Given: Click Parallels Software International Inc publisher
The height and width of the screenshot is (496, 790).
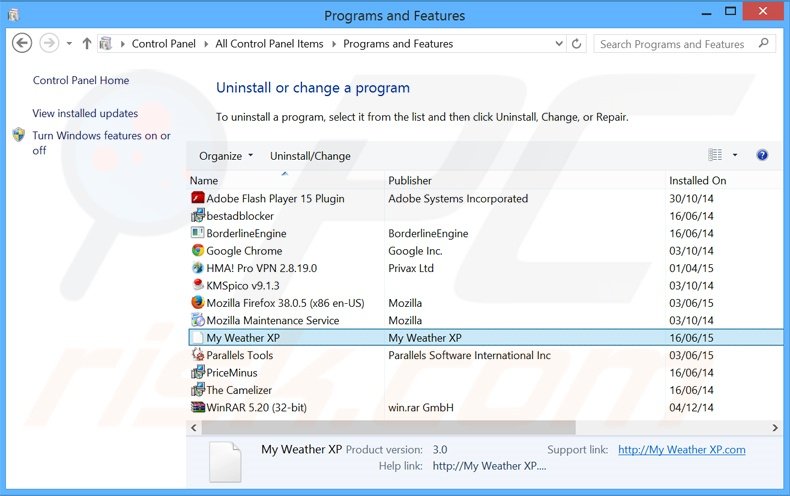Looking at the screenshot, I should click(x=469, y=355).
